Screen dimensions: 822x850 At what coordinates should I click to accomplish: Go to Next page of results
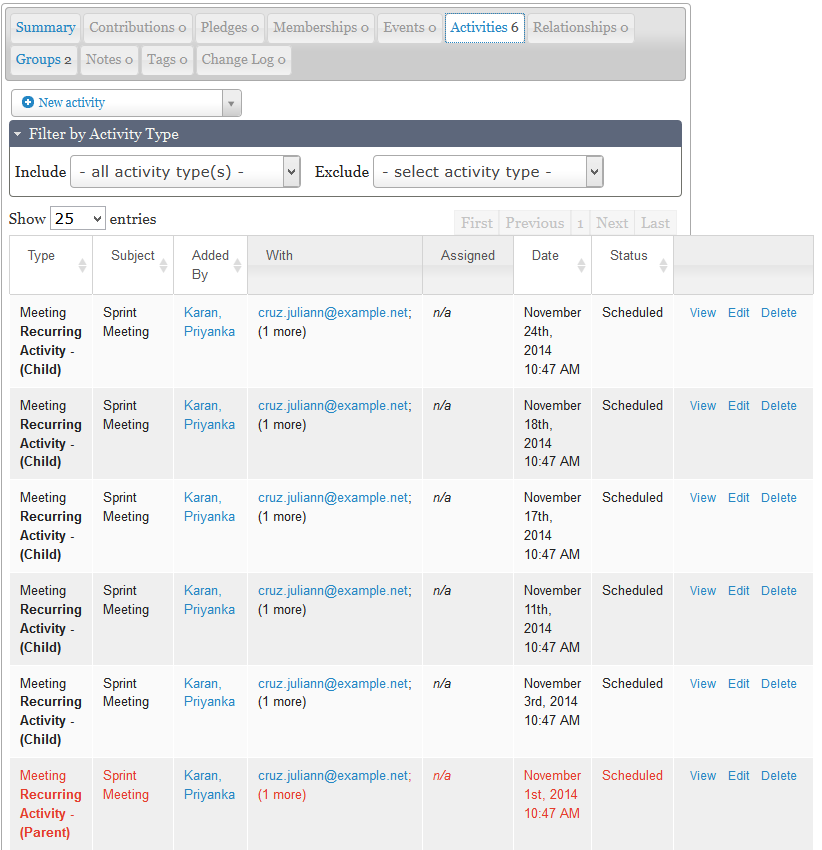coord(612,223)
